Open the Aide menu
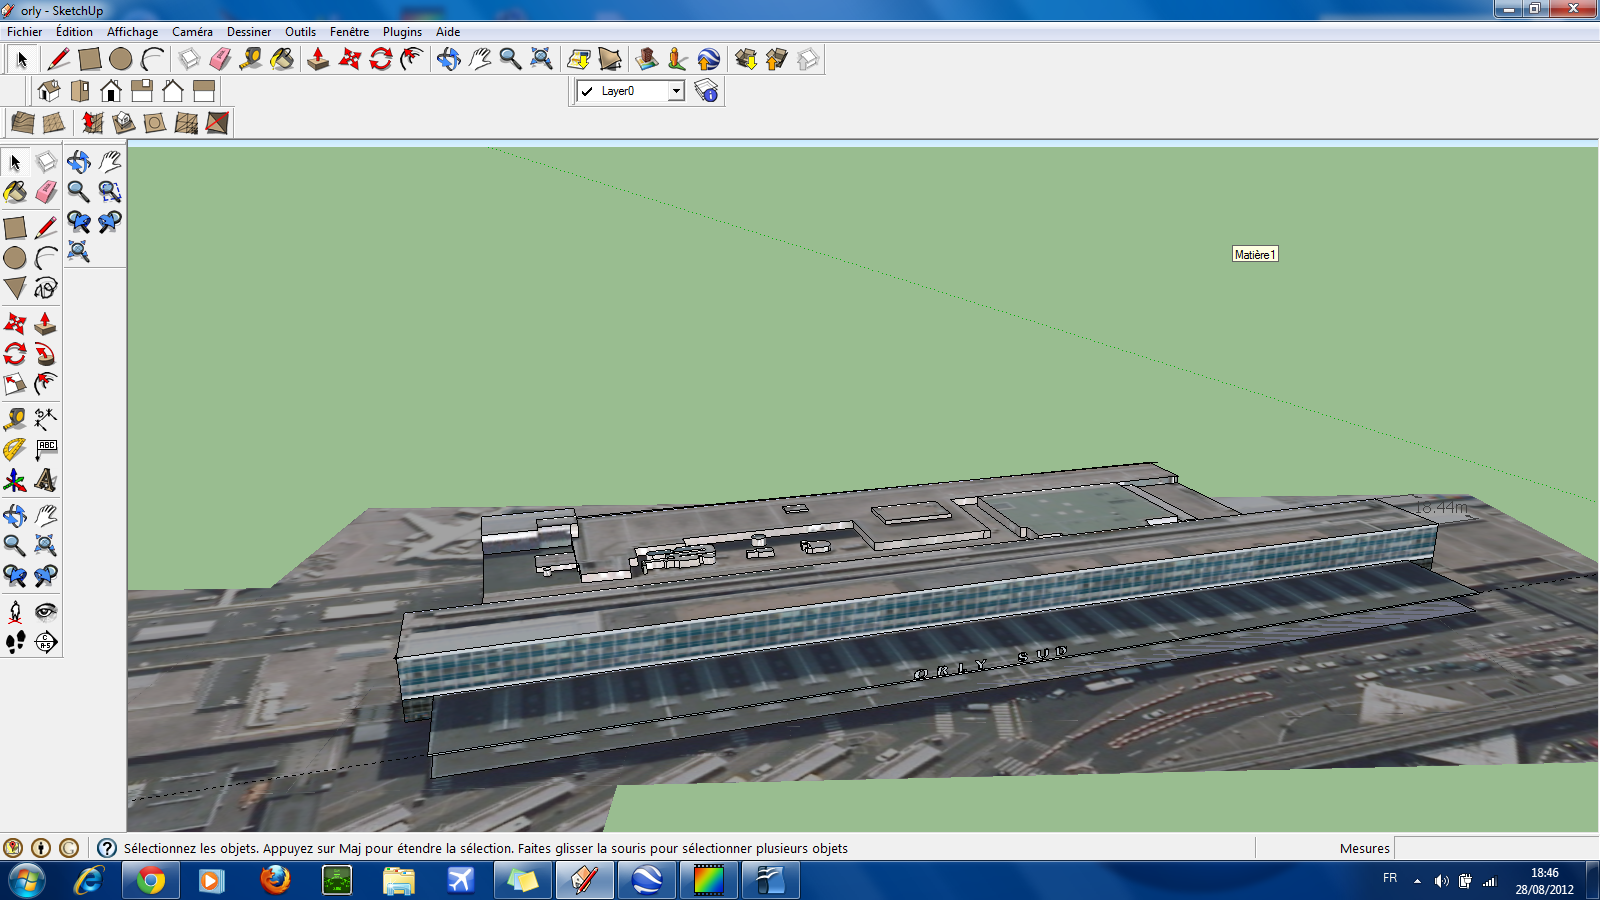 coord(448,32)
